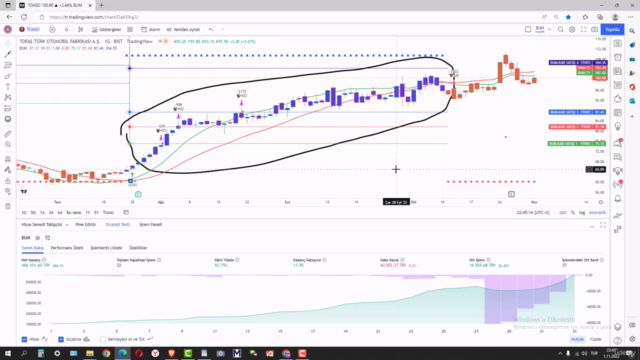Open Genel Bakış overview tab
This screenshot has height=360, width=640.
(x=32, y=248)
